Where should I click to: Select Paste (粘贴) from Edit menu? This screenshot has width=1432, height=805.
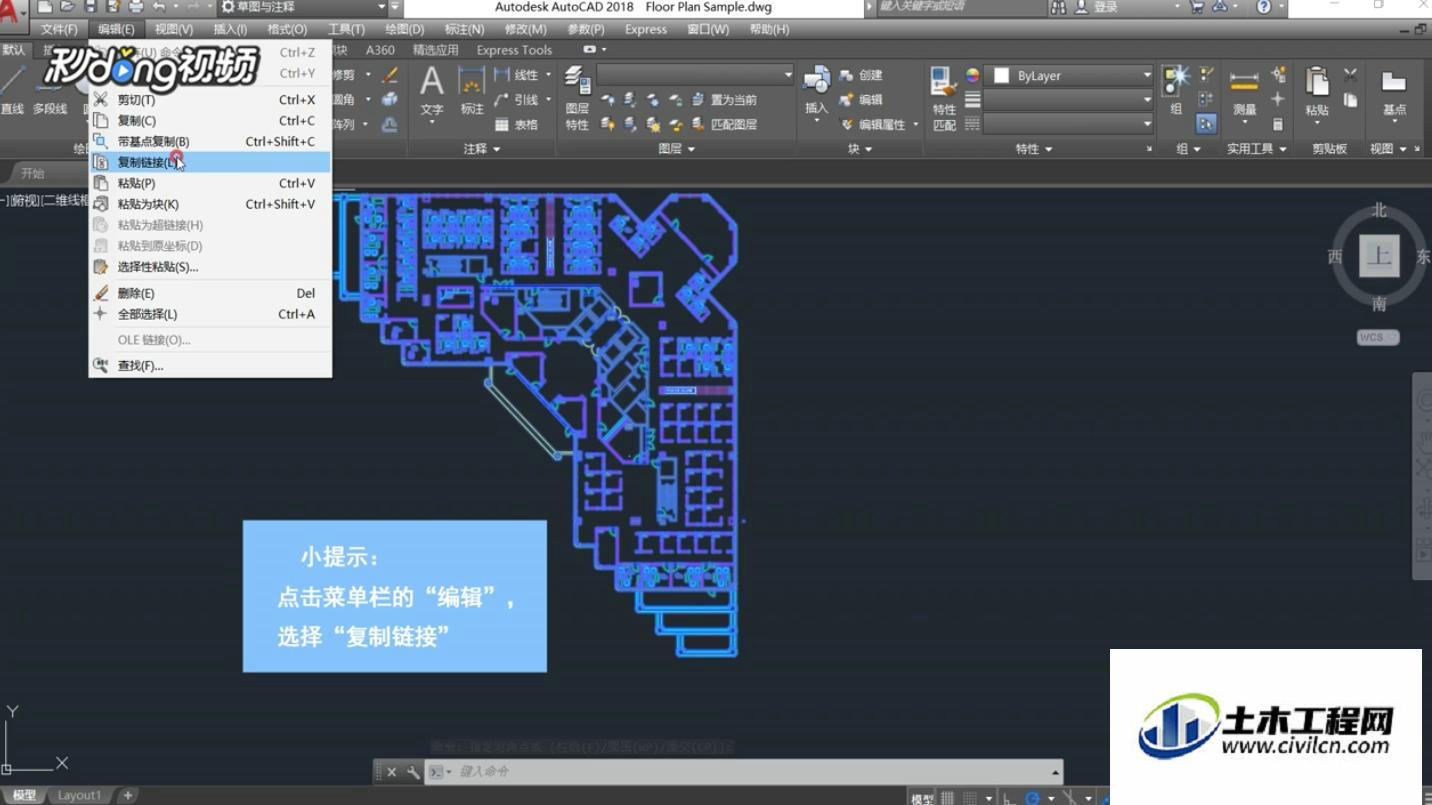pyautogui.click(x=210, y=183)
